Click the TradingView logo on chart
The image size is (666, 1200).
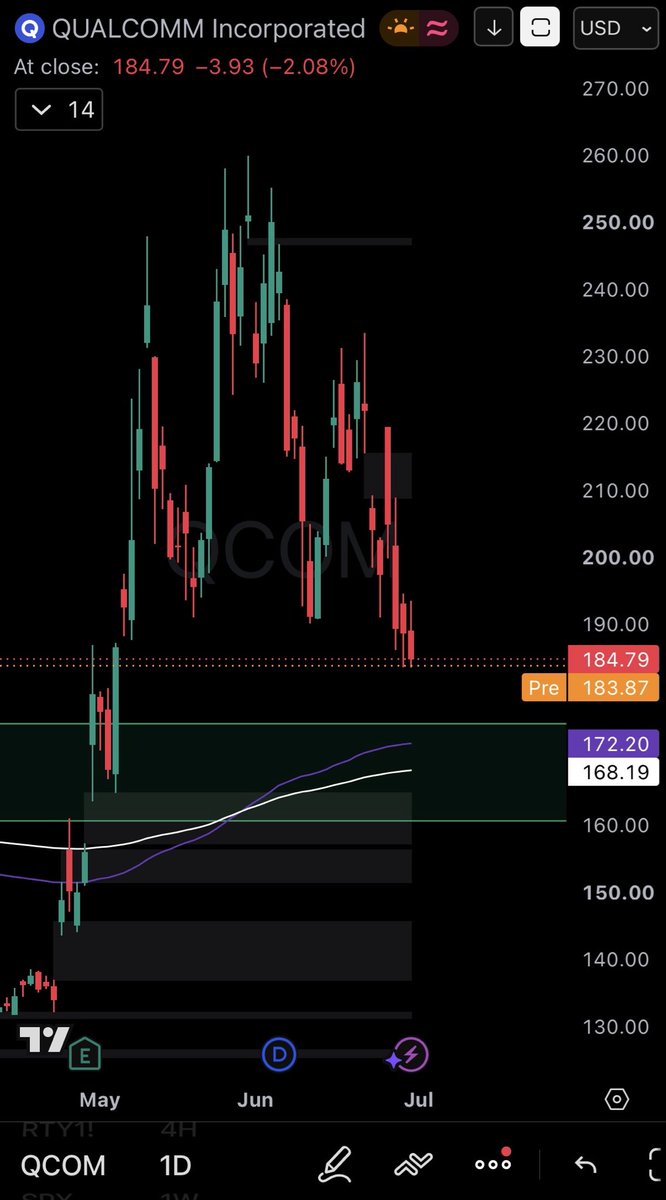(45, 1041)
